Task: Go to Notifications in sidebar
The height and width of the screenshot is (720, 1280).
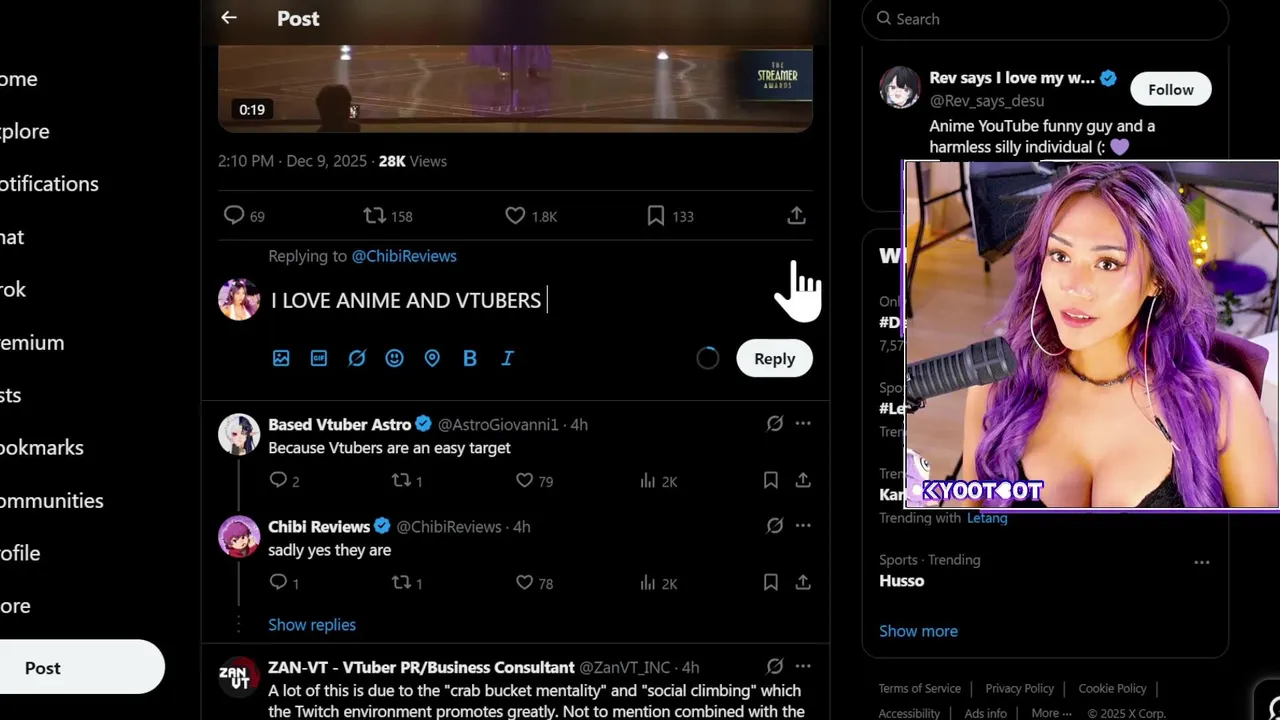Action: pos(49,184)
